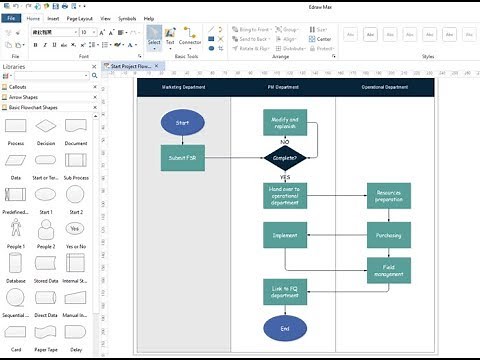The width and height of the screenshot is (480, 360).
Task: Apply the second Abc style preset
Action: 370,34
